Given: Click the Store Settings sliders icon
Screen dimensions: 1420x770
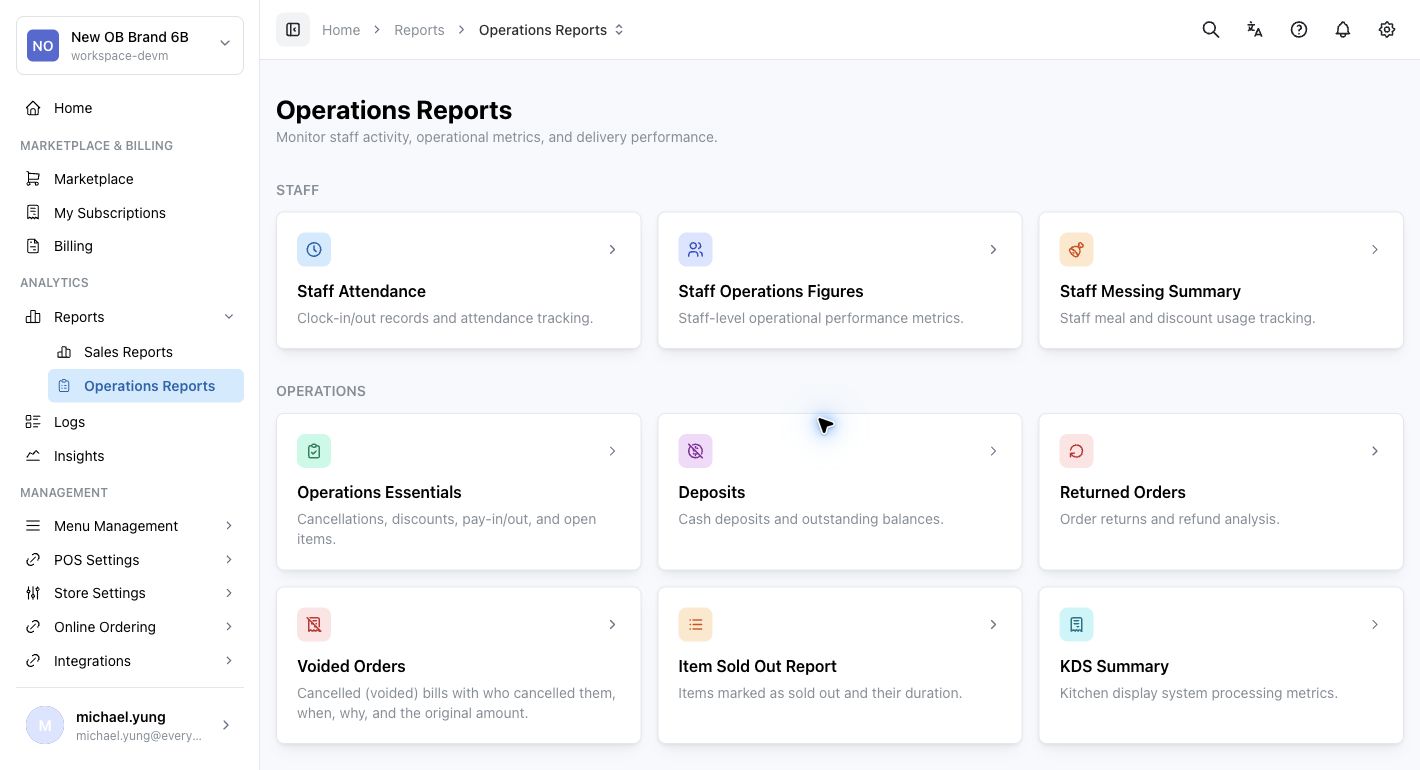Looking at the screenshot, I should click(33, 593).
